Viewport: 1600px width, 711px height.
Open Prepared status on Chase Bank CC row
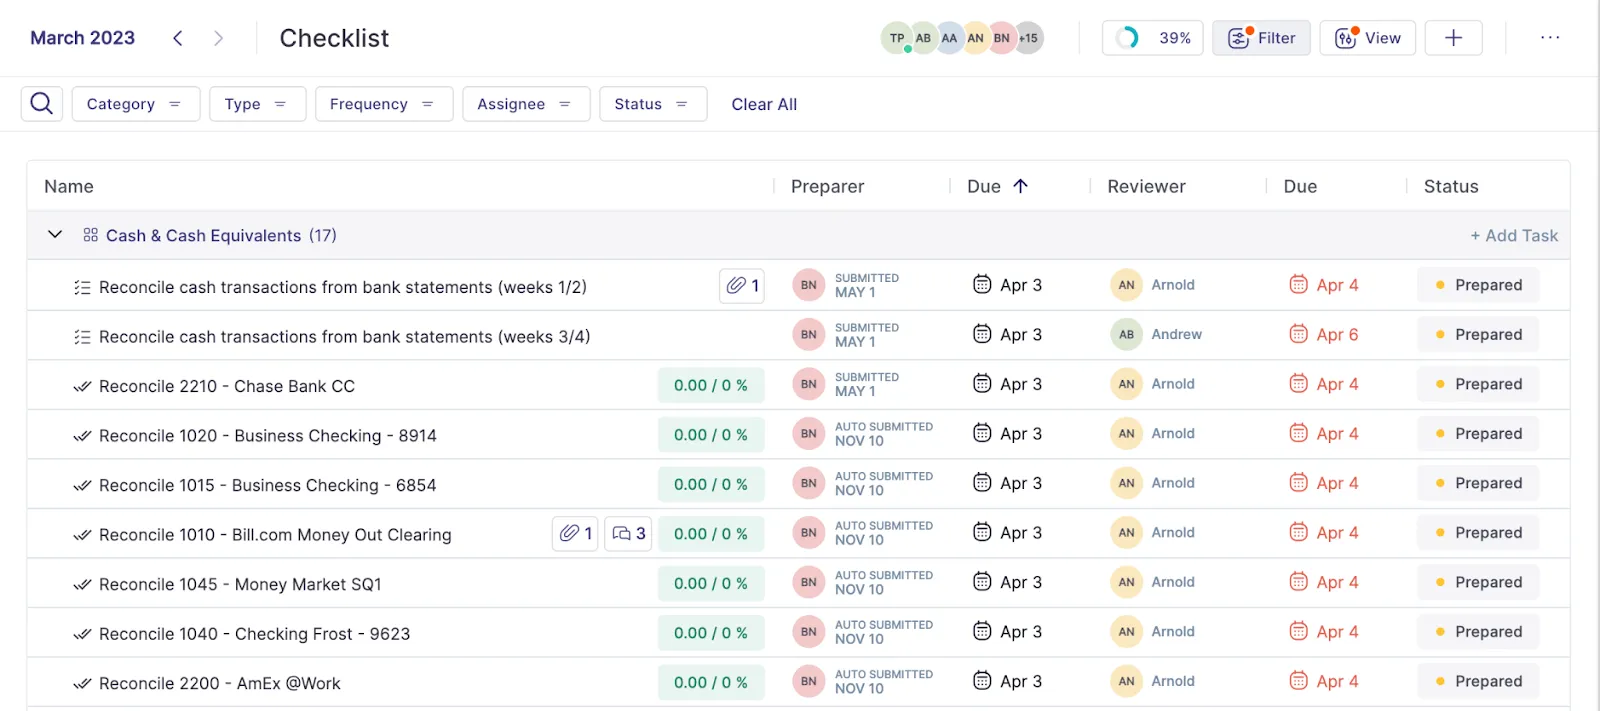click(1478, 384)
